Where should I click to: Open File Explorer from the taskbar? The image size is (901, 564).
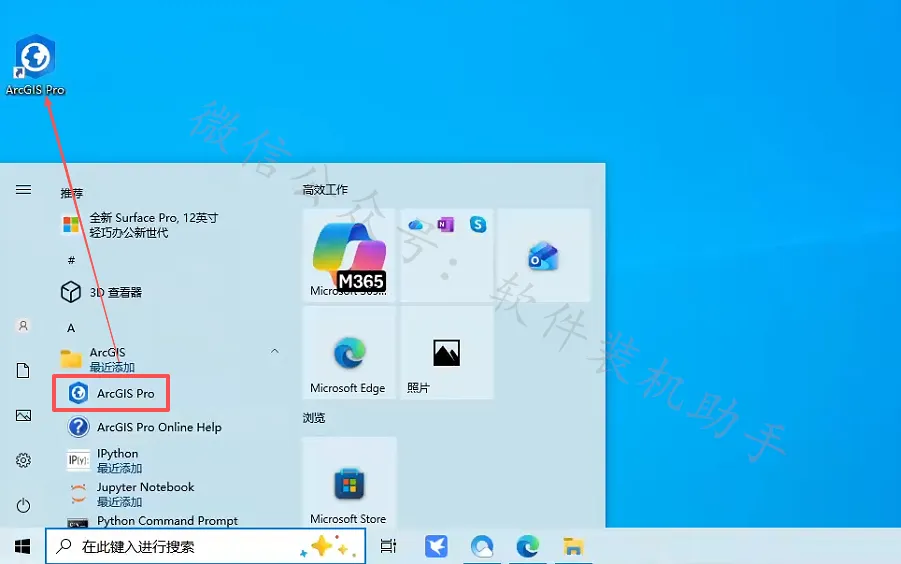[573, 546]
